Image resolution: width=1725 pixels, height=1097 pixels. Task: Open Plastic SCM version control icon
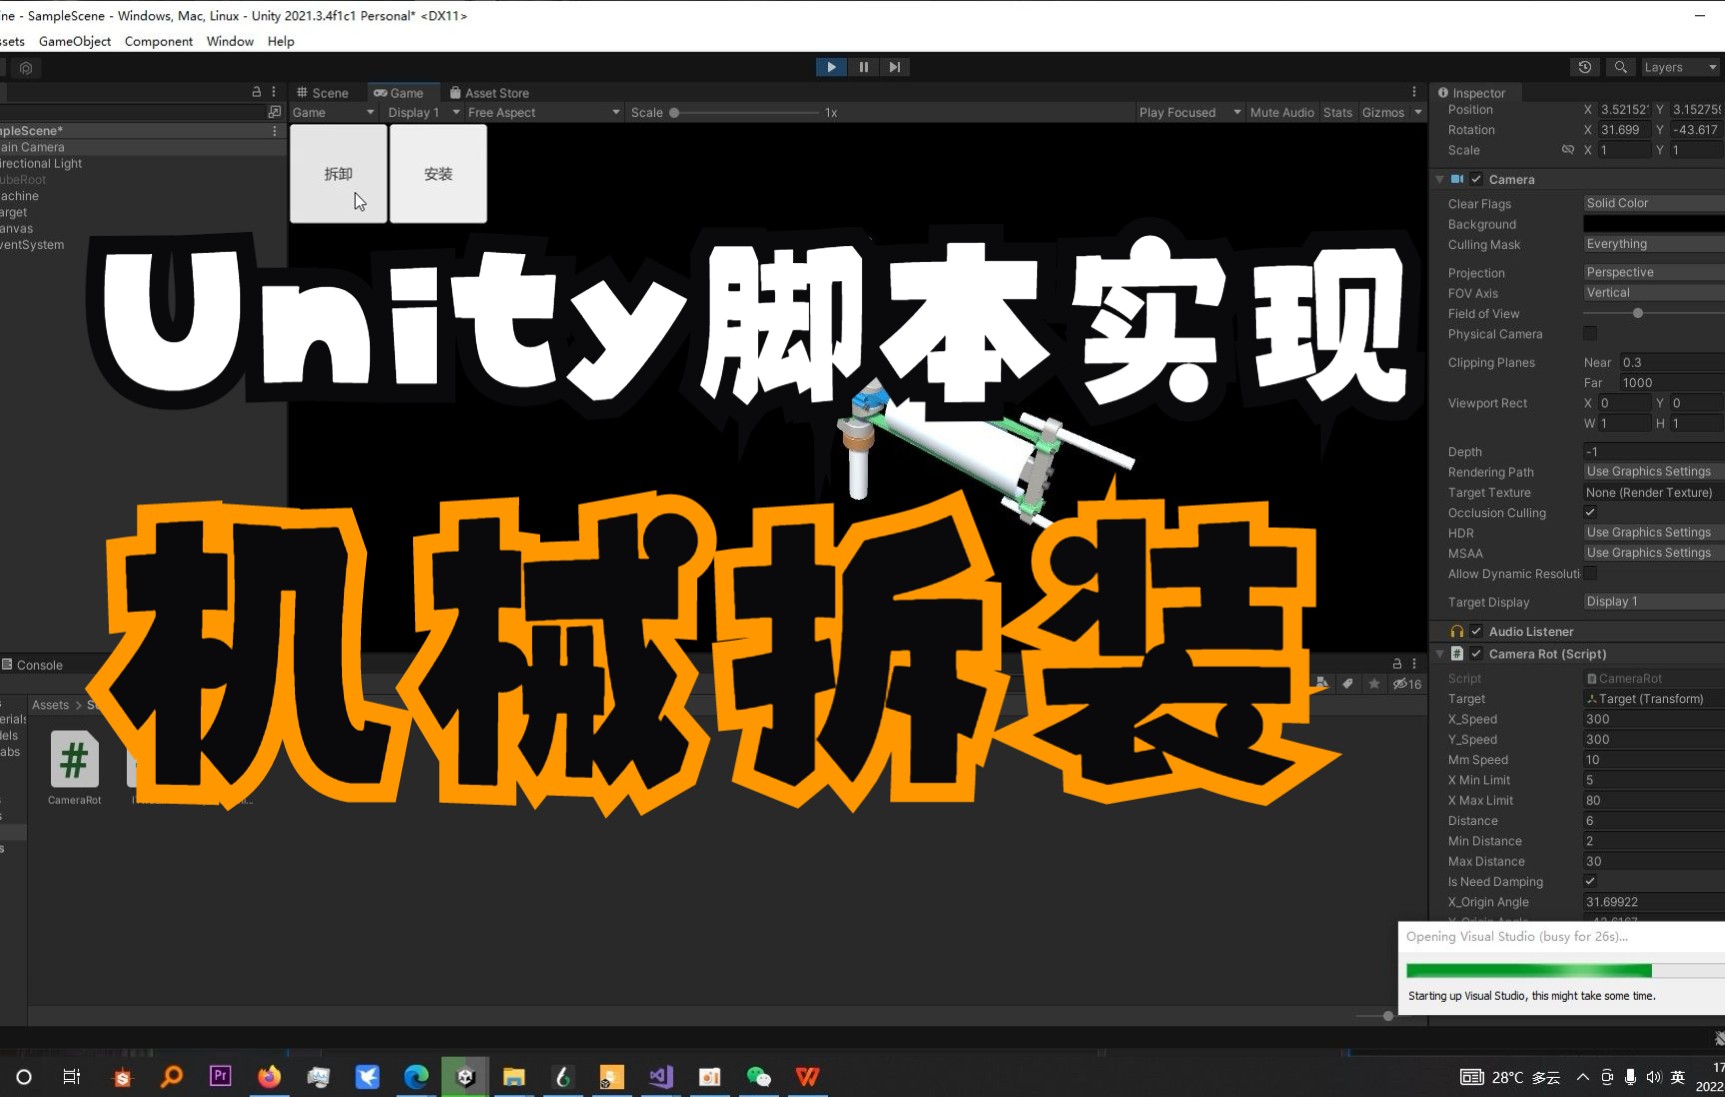pyautogui.click(x=26, y=68)
